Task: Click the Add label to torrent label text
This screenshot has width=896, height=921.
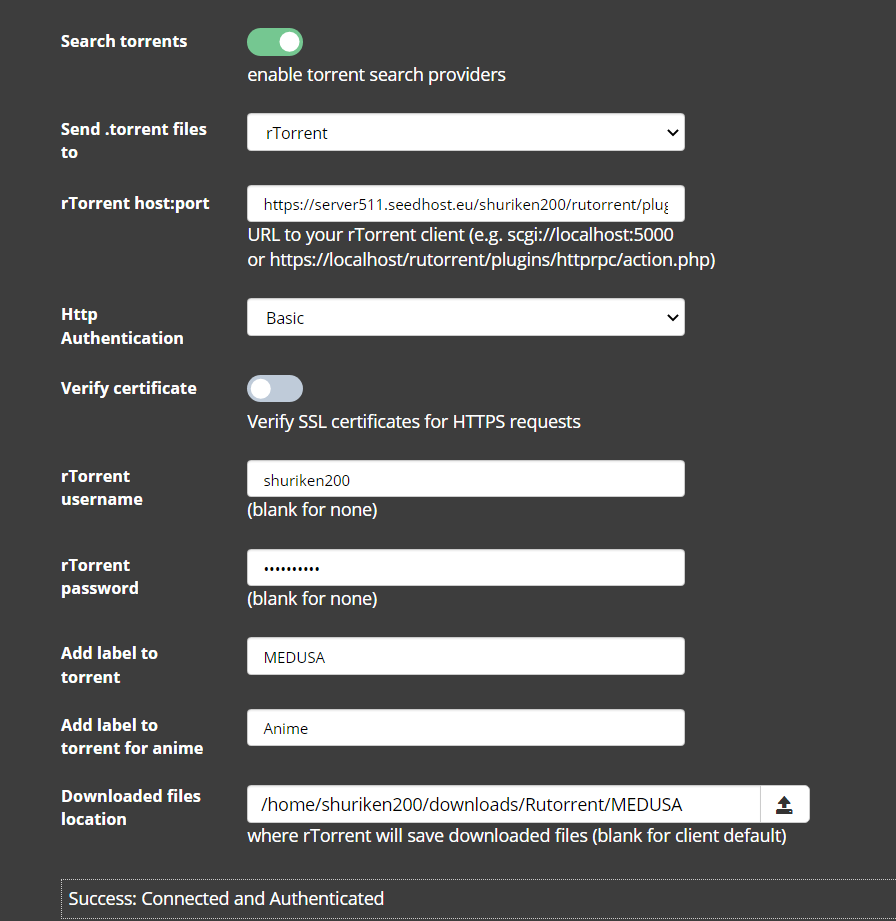Action: click(109, 664)
